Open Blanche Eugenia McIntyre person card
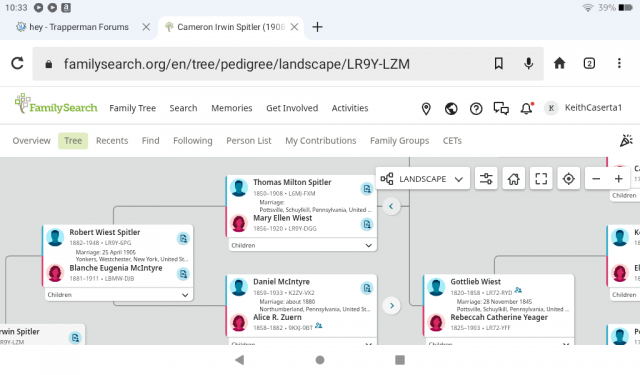This screenshot has width=640, height=375. (116, 268)
